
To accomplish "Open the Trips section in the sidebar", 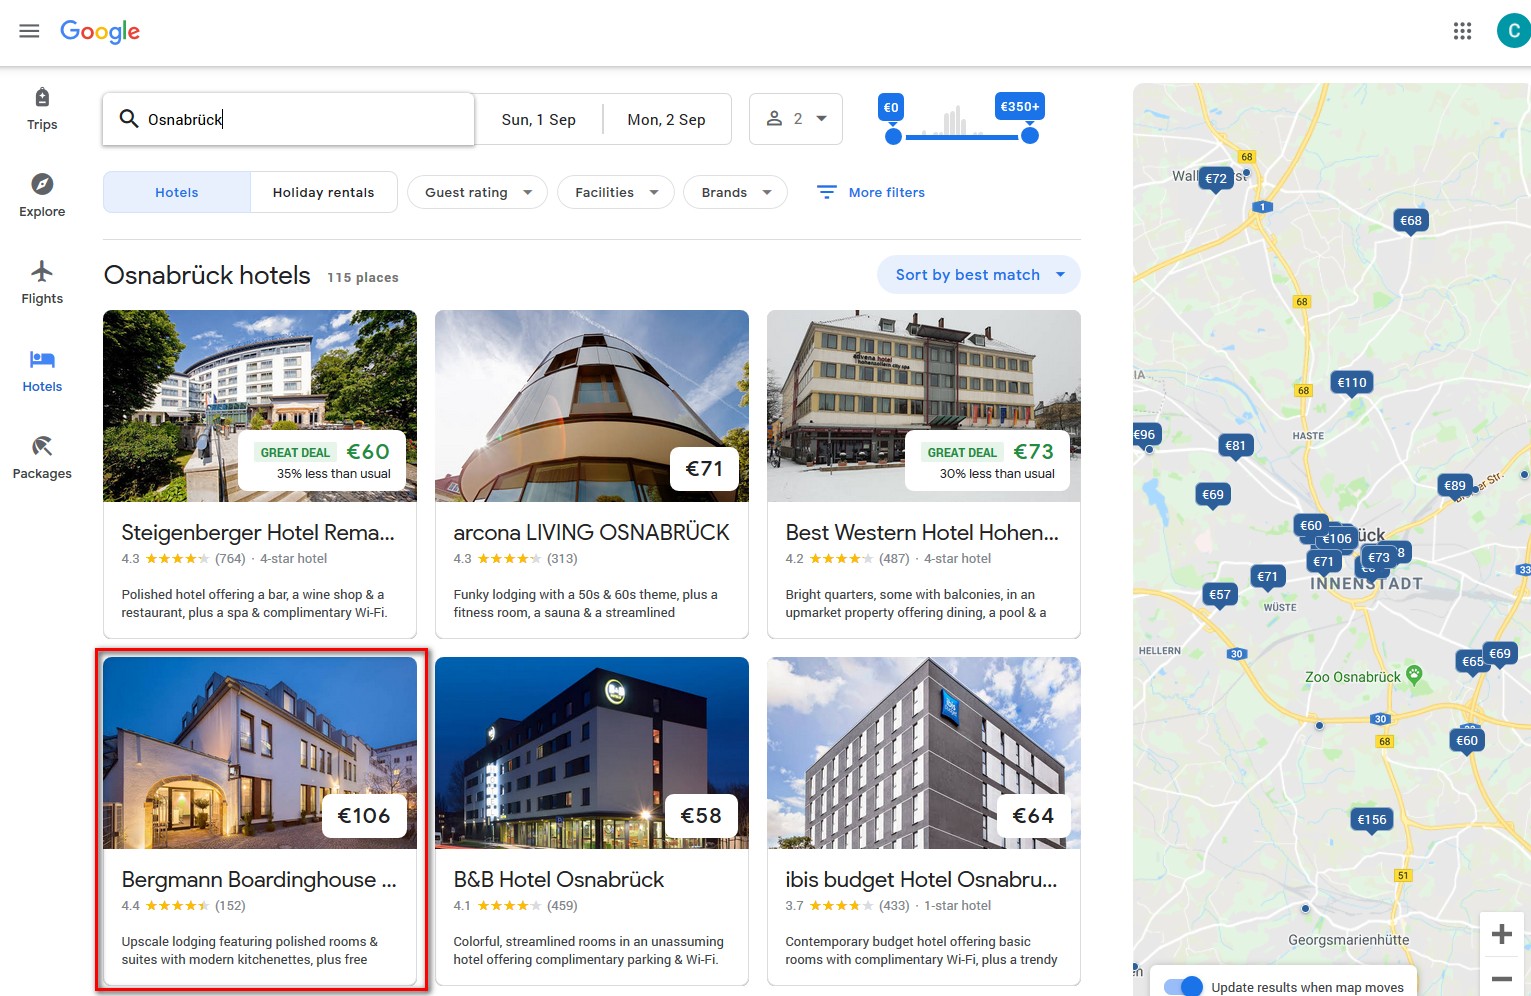I will [41, 107].
